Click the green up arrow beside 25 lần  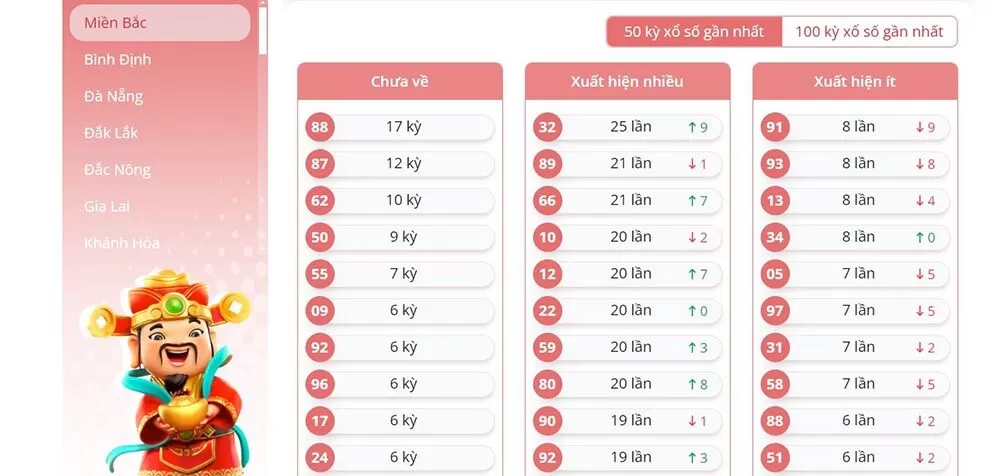(691, 127)
